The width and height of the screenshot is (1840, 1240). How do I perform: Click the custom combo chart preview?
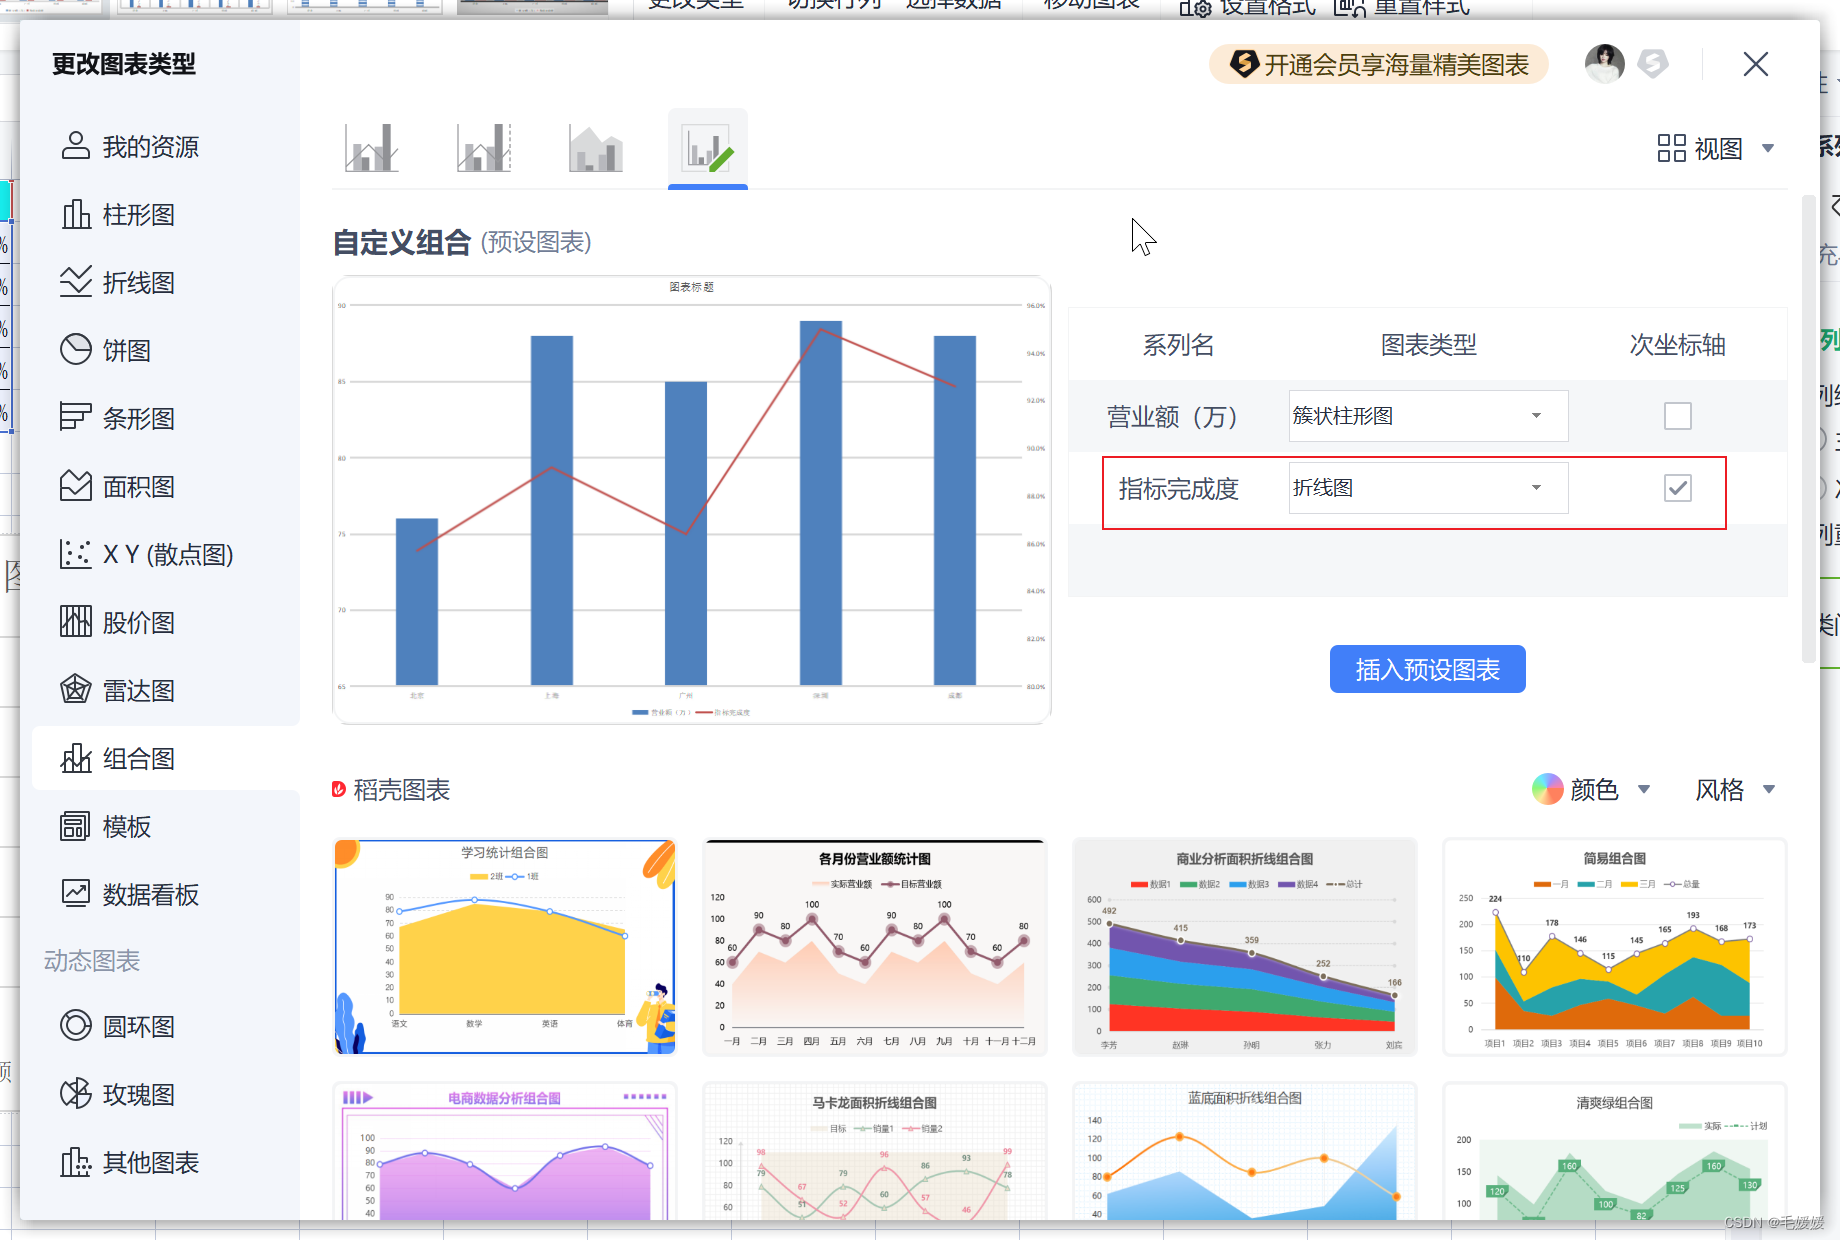click(692, 500)
